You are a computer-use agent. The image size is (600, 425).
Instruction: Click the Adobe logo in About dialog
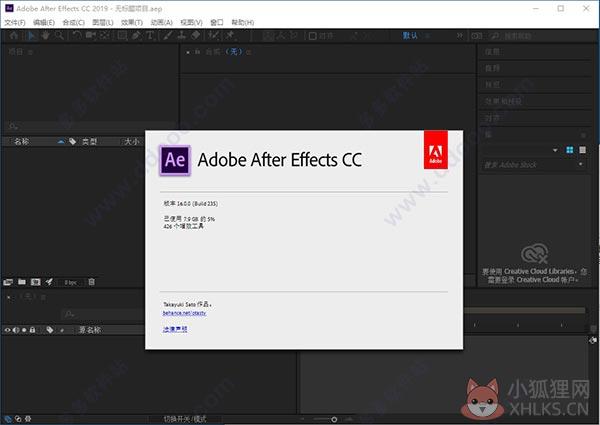pyautogui.click(x=435, y=150)
